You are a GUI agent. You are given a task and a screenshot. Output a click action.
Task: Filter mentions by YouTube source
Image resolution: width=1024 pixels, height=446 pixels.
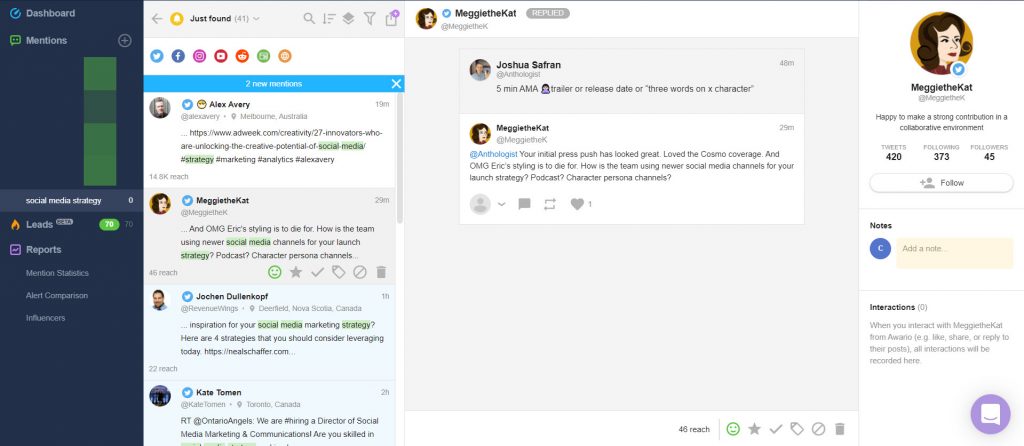click(x=221, y=56)
